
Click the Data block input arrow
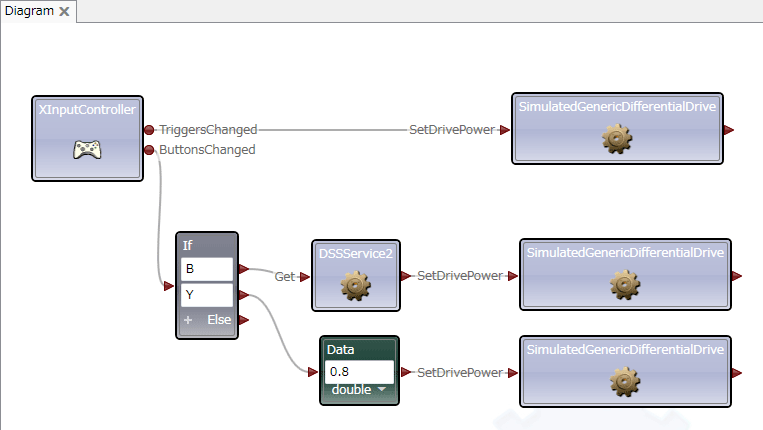pos(313,372)
